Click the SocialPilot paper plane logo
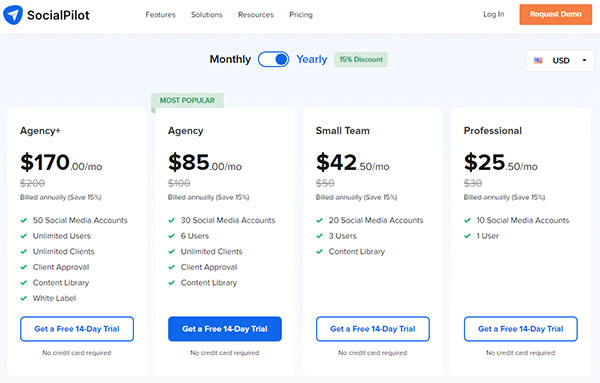The width and height of the screenshot is (600, 383). pyautogui.click(x=13, y=15)
